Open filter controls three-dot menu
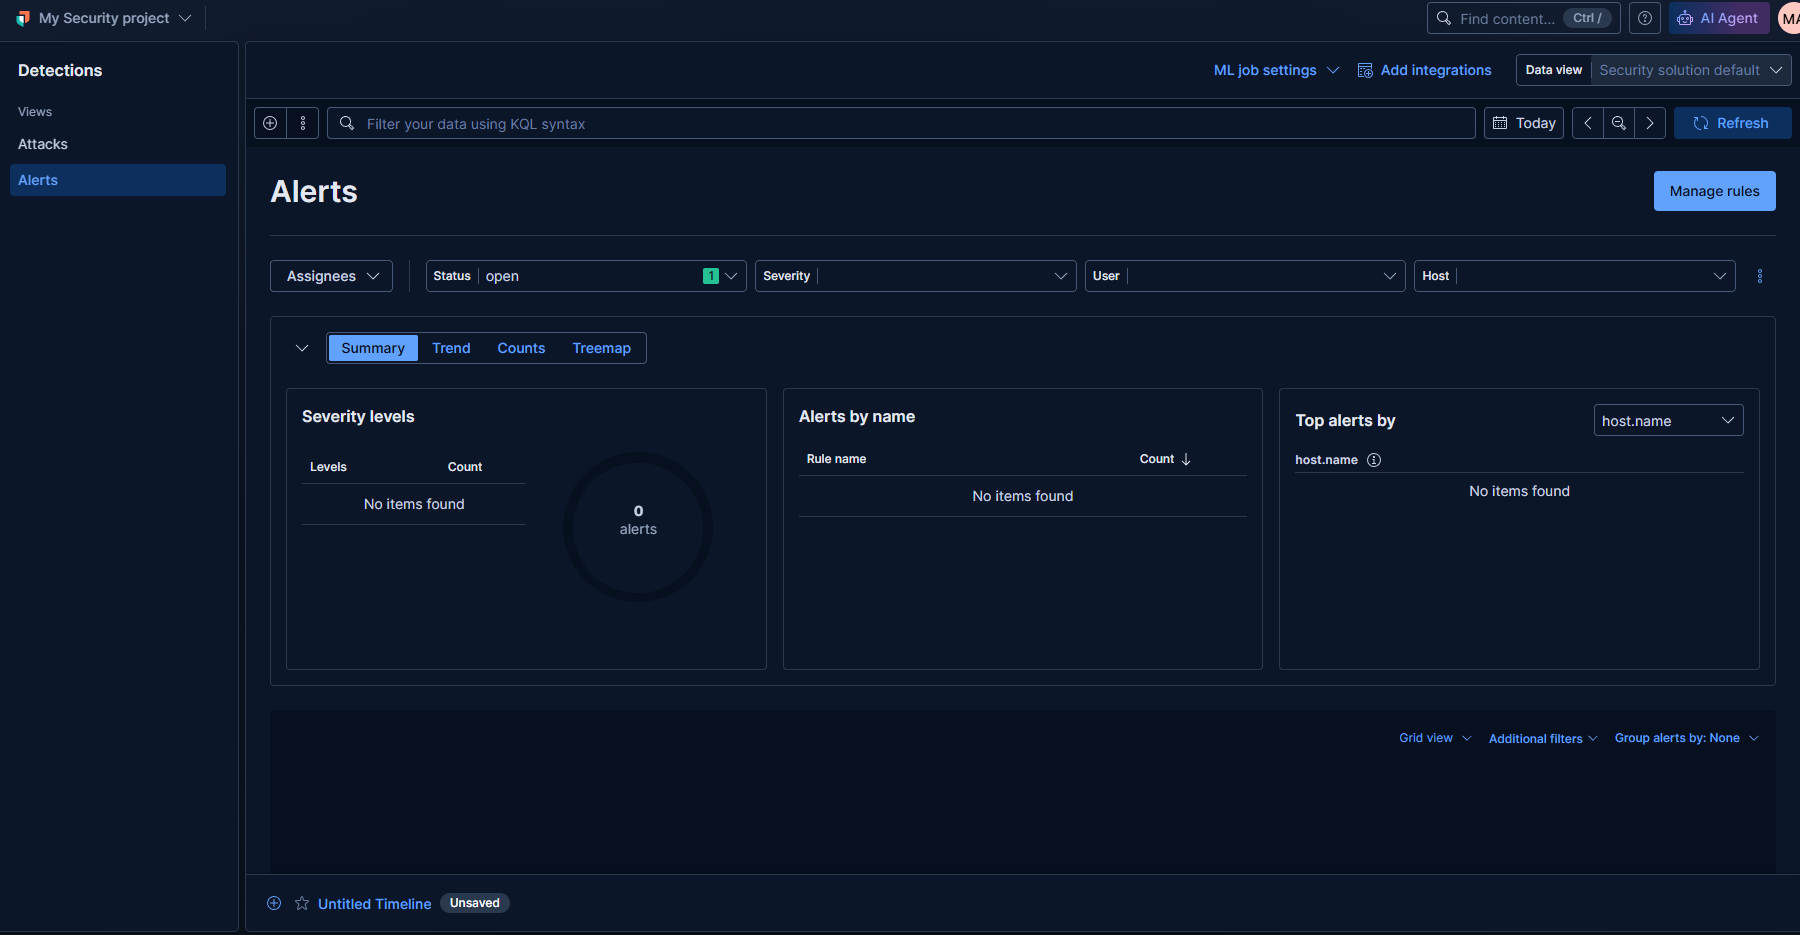Viewport: 1800px width, 935px height. [x=1760, y=276]
